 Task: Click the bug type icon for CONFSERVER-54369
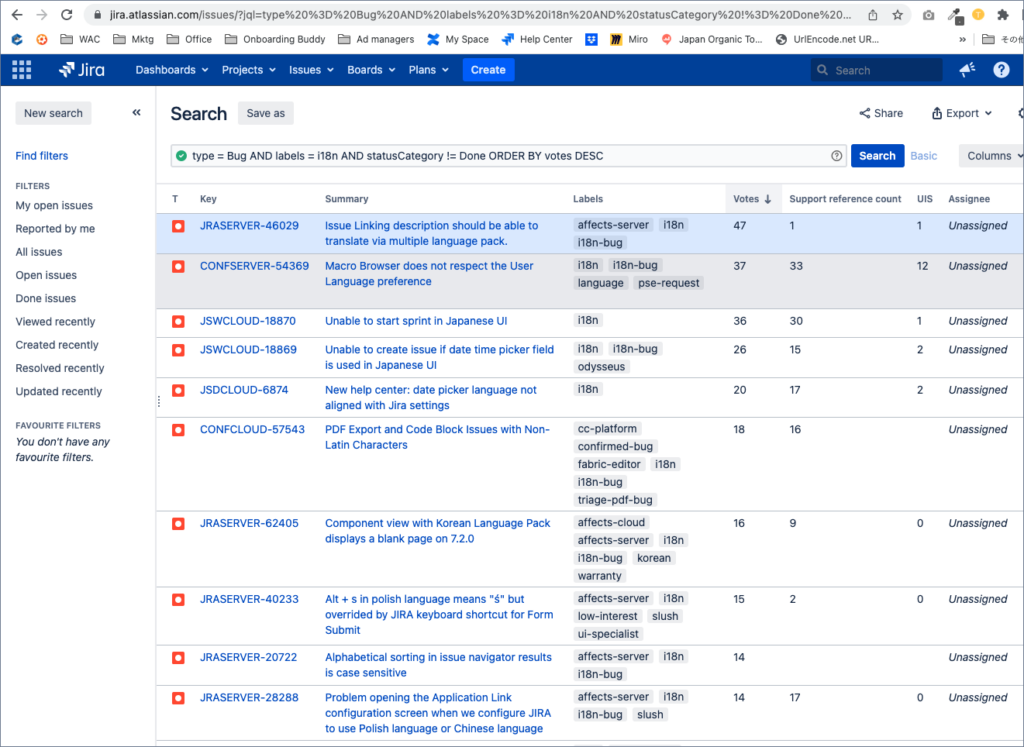(x=178, y=266)
